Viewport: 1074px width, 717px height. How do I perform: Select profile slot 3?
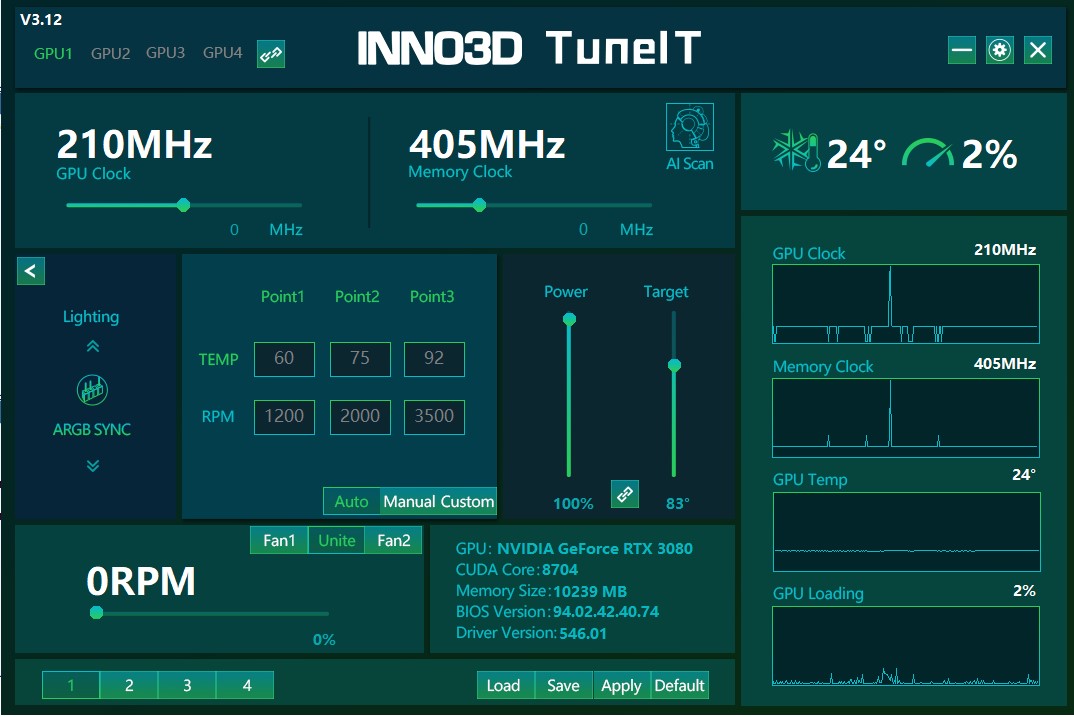187,685
